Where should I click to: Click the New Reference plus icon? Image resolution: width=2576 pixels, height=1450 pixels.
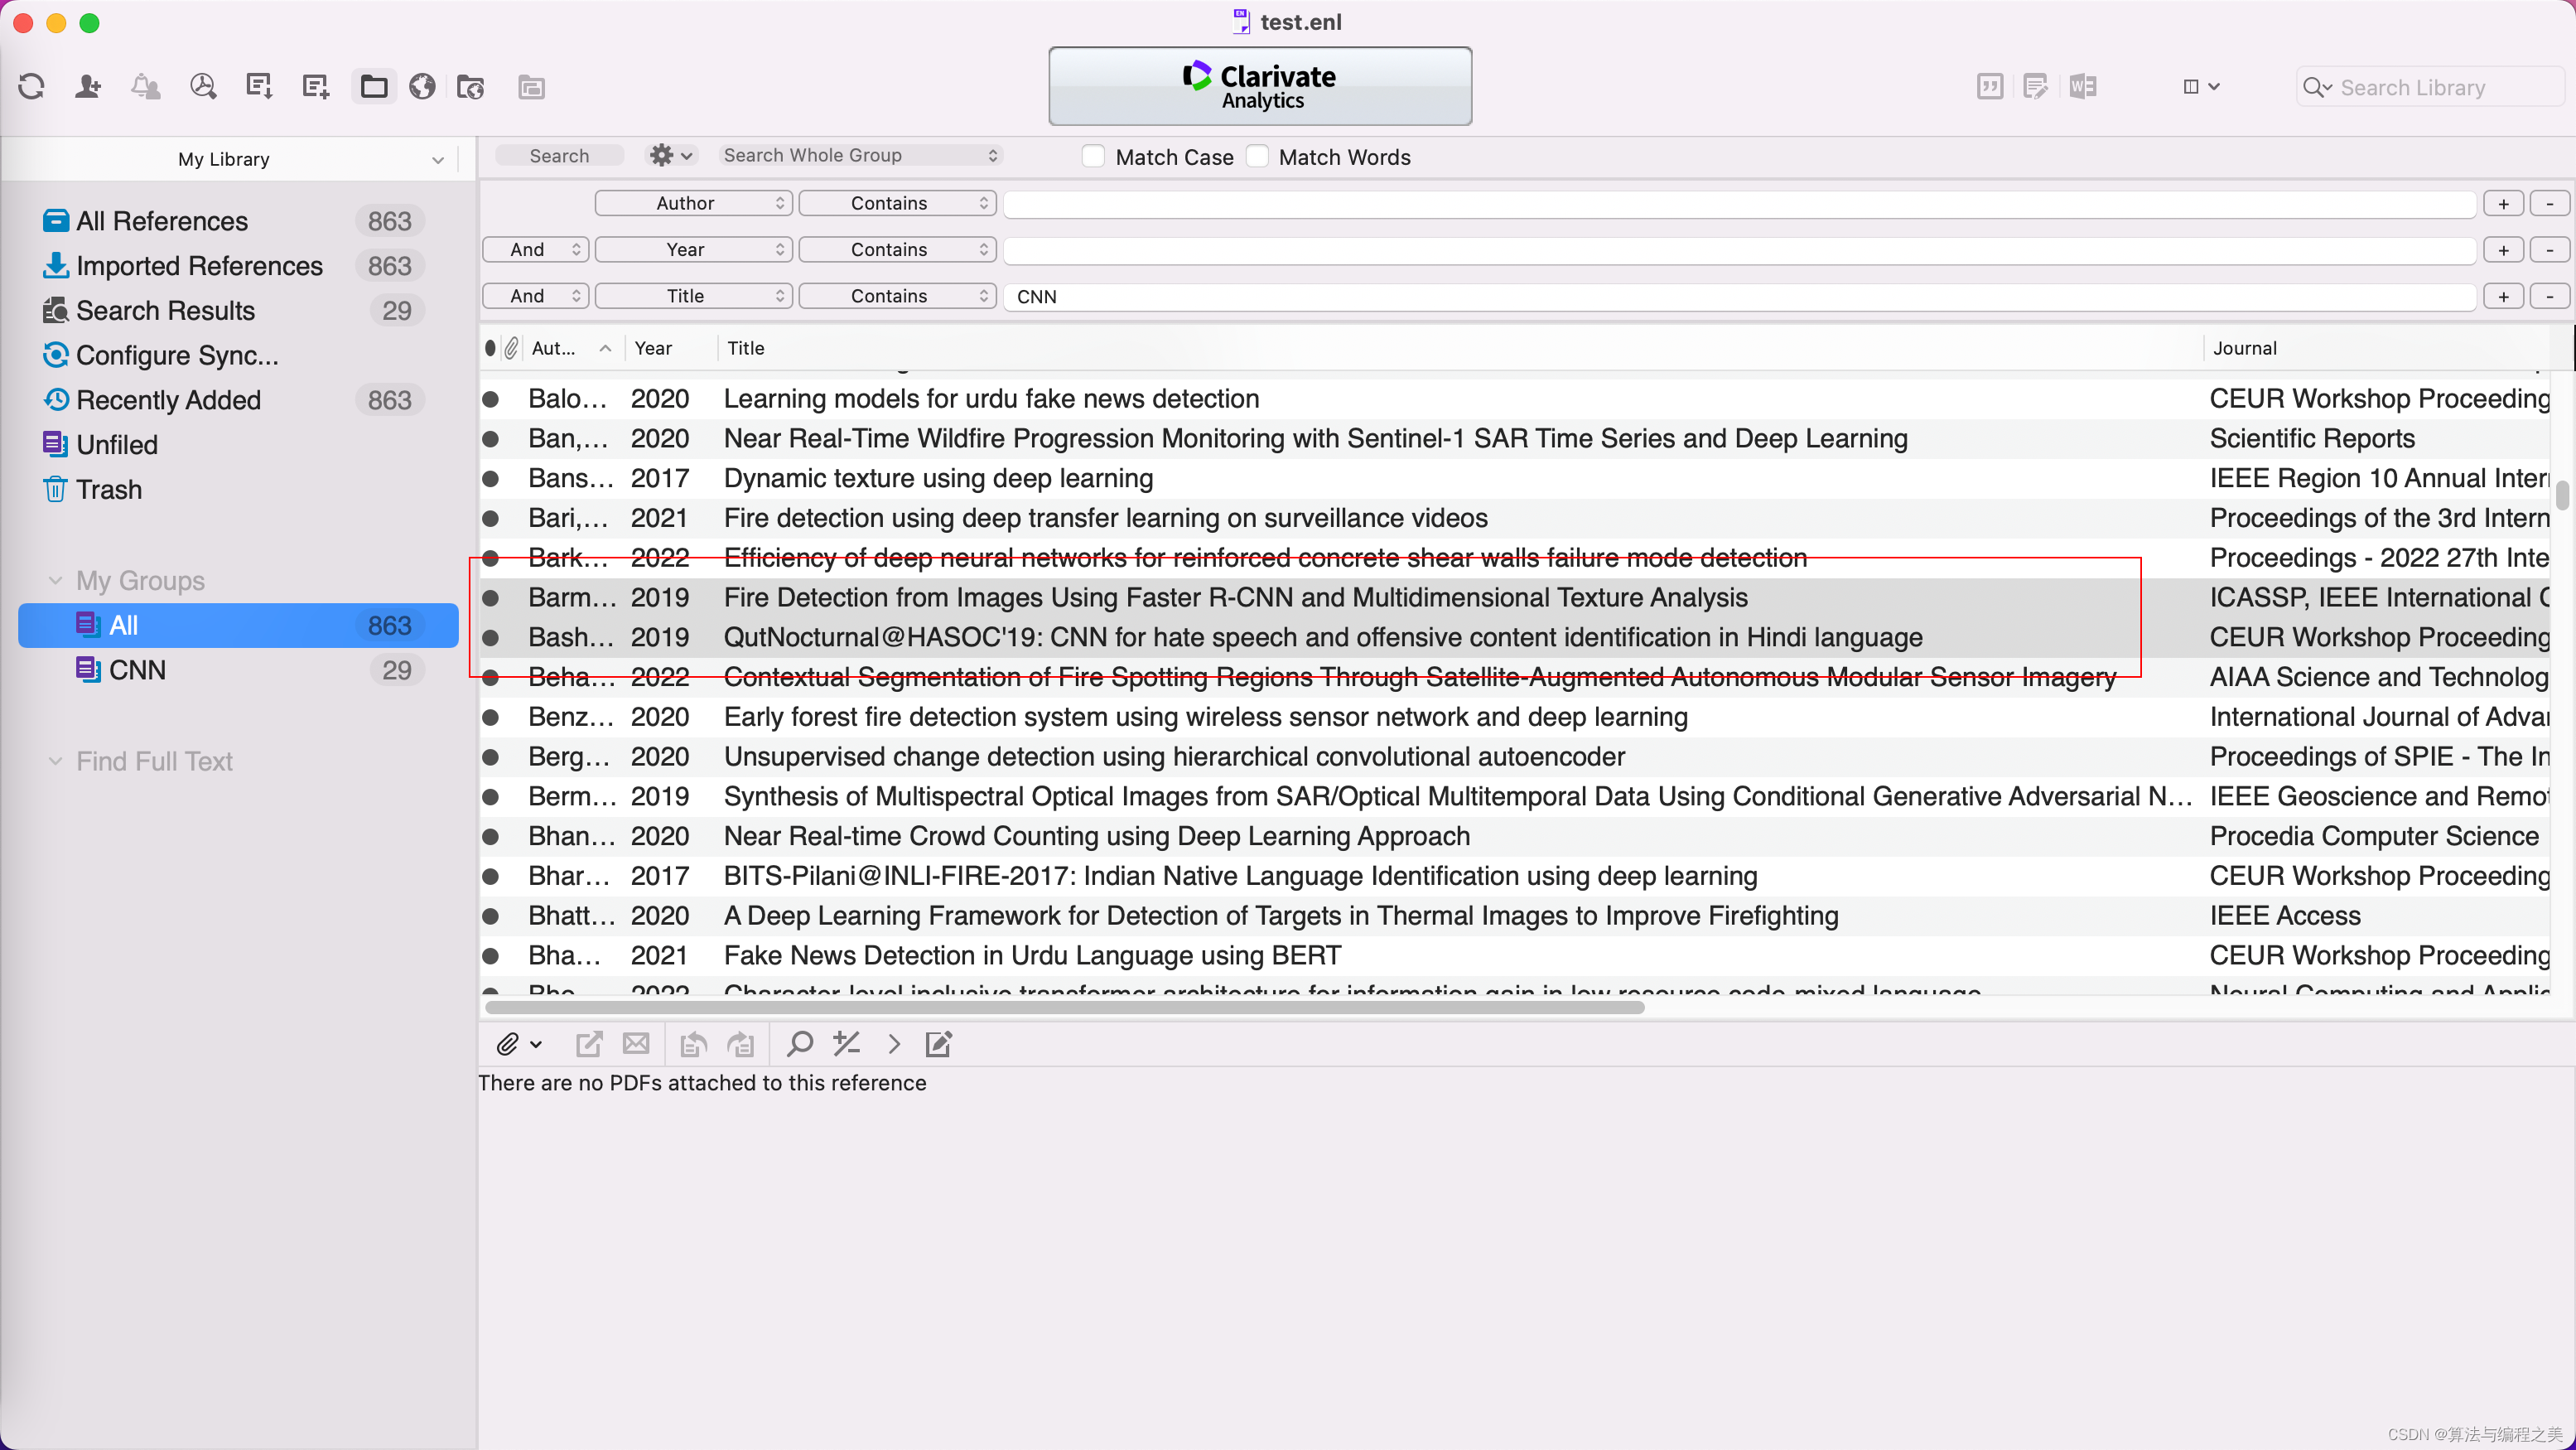[x=315, y=87]
